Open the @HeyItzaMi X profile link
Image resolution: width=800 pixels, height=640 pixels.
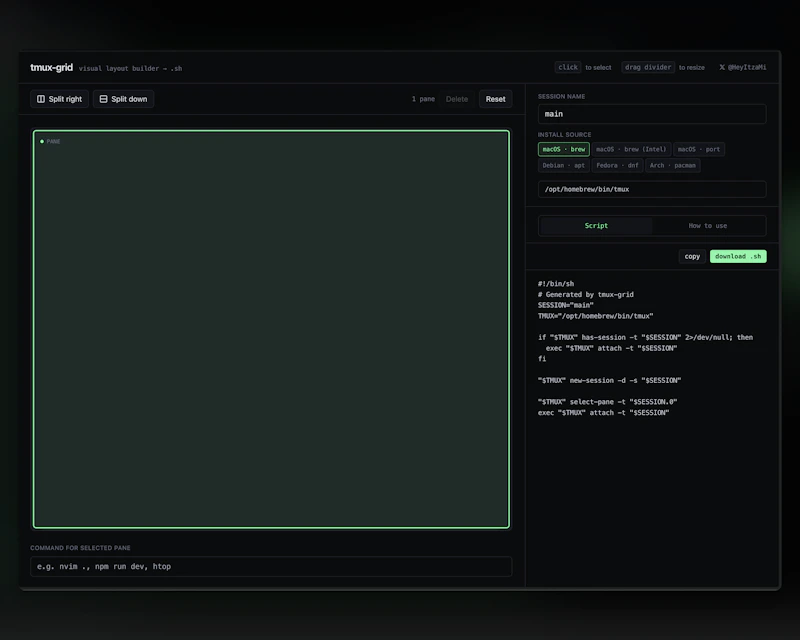pos(743,67)
